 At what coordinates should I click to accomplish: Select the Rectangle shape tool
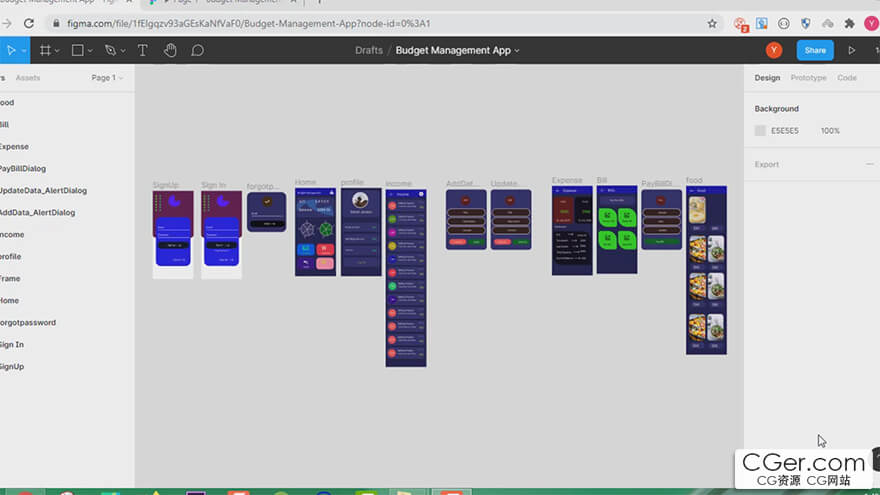76,50
